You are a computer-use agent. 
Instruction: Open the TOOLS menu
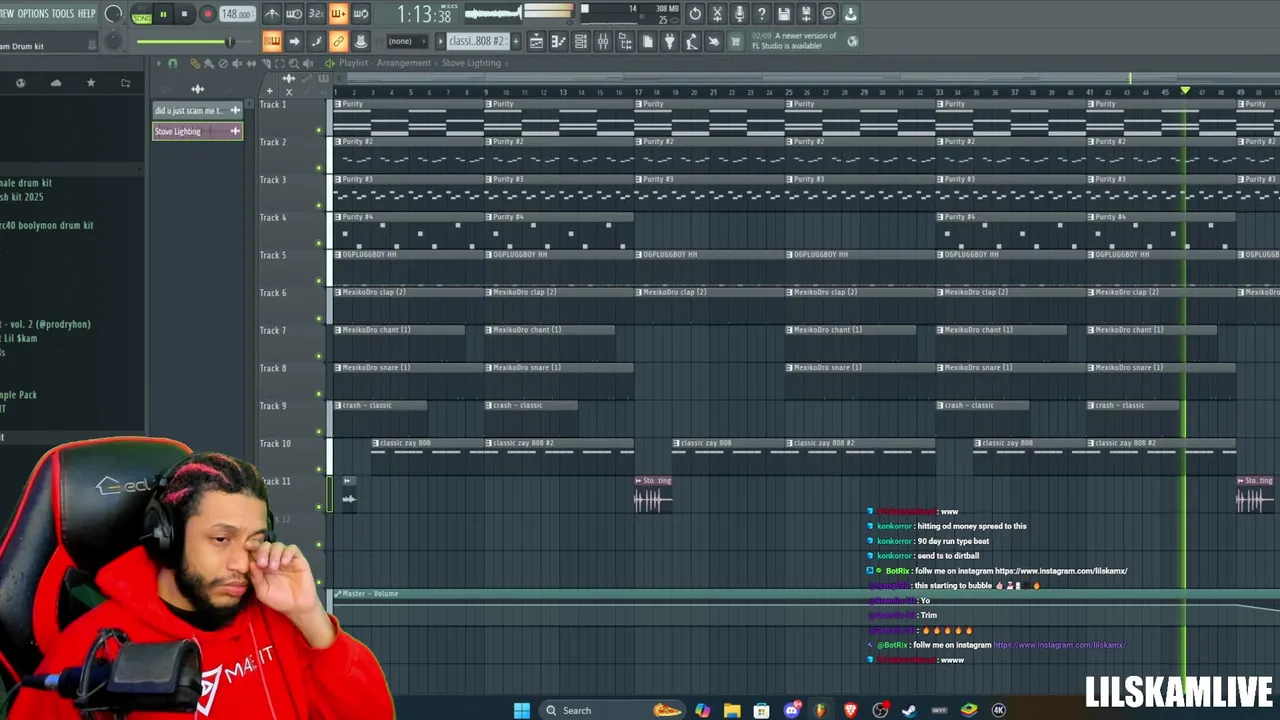[63, 14]
